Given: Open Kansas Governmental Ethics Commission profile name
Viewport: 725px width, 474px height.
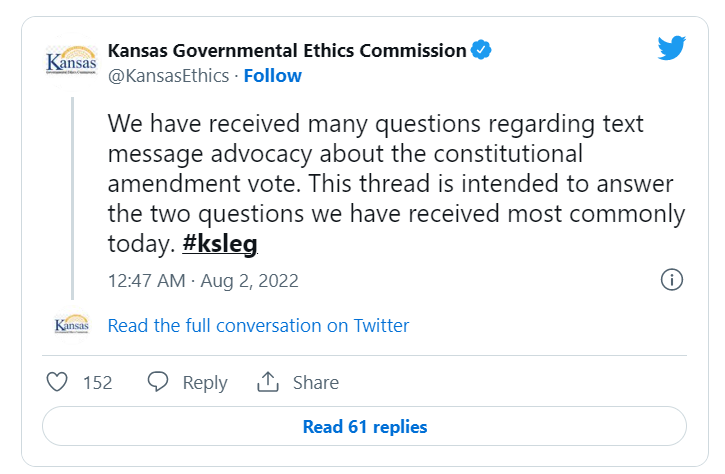Looking at the screenshot, I should pos(286,50).
